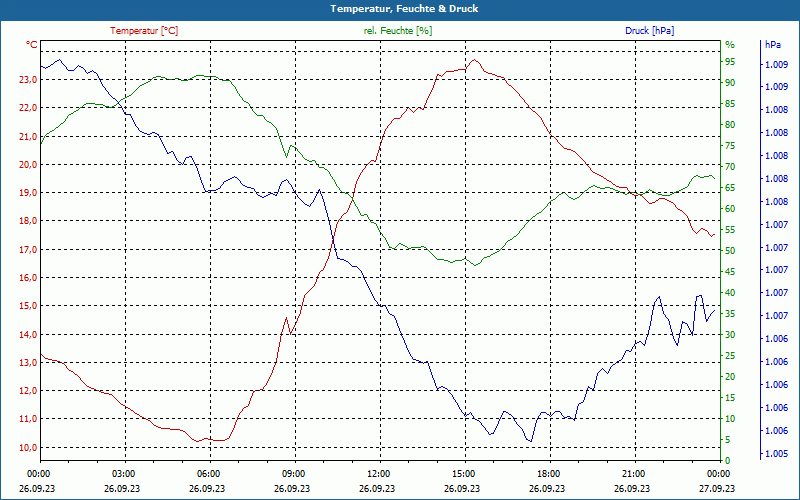Screen dimensions: 800x500
Task: Select the blue Druck [hPa] legend label
Action: [649, 31]
